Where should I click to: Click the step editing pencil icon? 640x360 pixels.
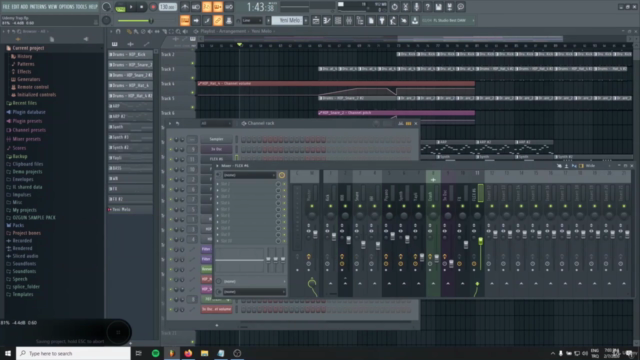click(x=207, y=20)
